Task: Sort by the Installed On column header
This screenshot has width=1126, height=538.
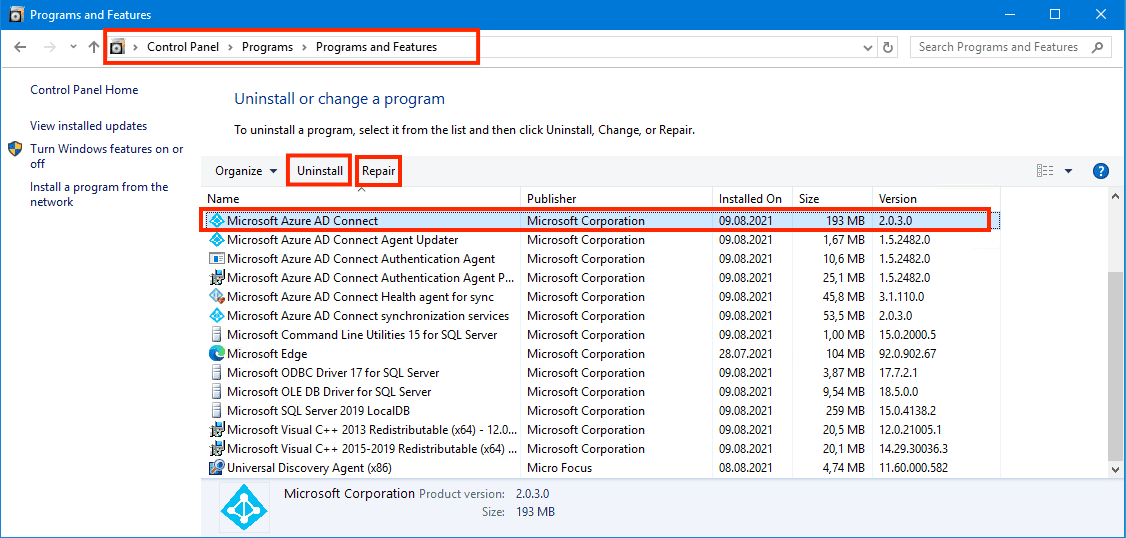Action: point(753,199)
